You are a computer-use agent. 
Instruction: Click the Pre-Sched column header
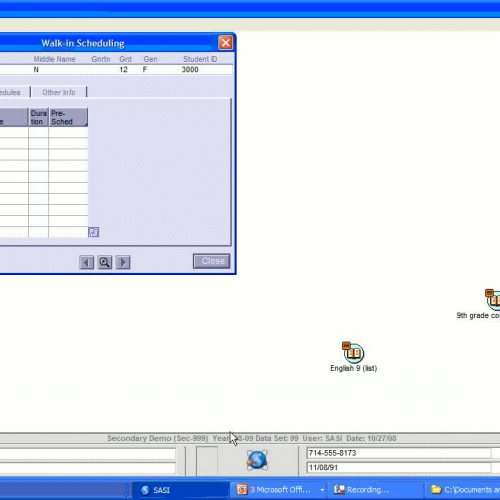point(68,117)
